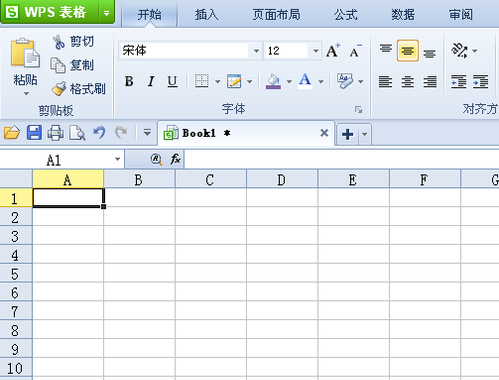Screen dimensions: 499x380
Task: Toggle bold formatting
Action: pos(129,81)
